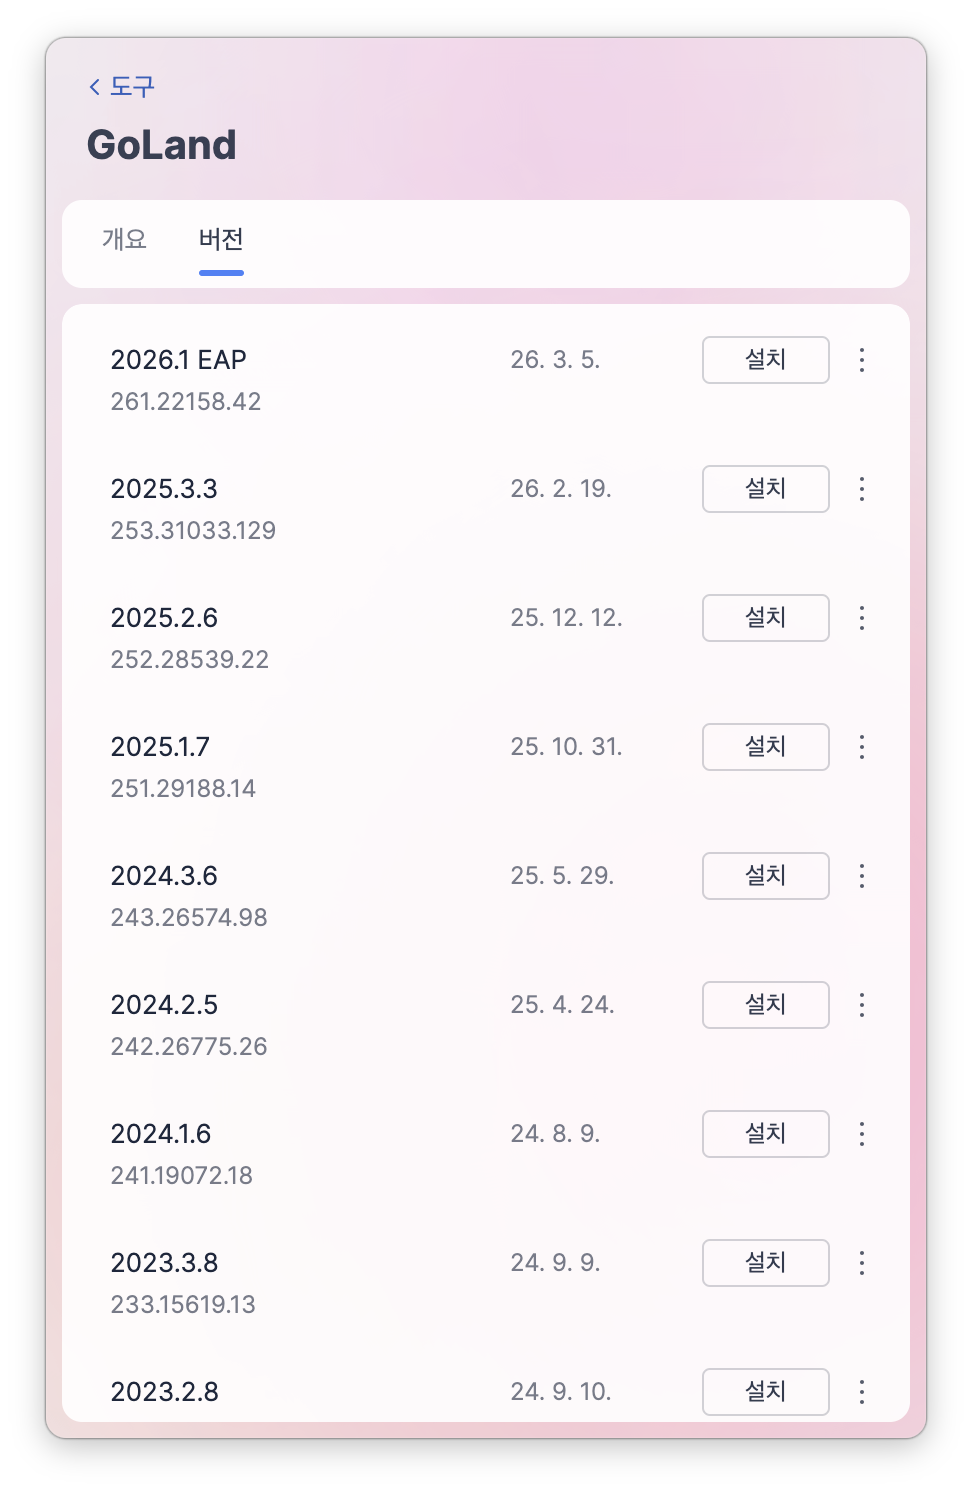Install GoLand version 2024.1.6

point(766,1134)
